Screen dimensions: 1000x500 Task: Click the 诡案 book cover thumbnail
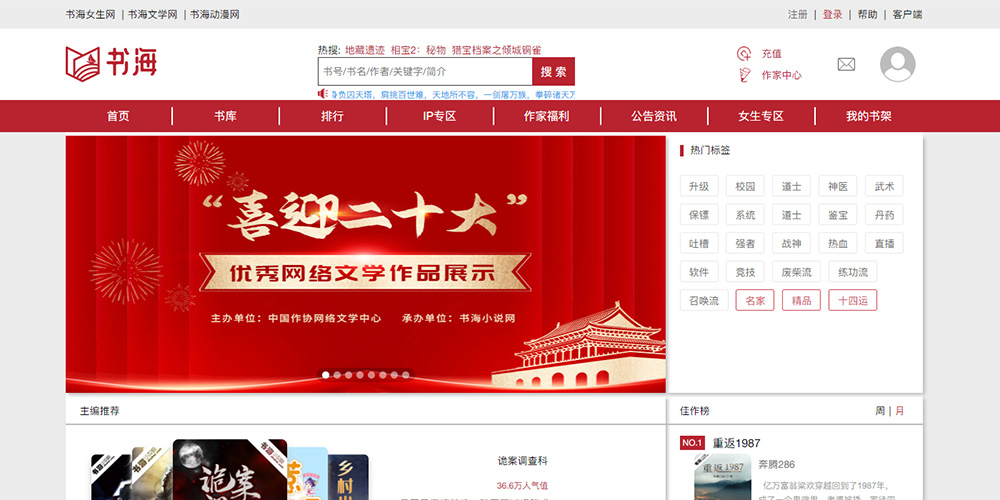[230, 469]
